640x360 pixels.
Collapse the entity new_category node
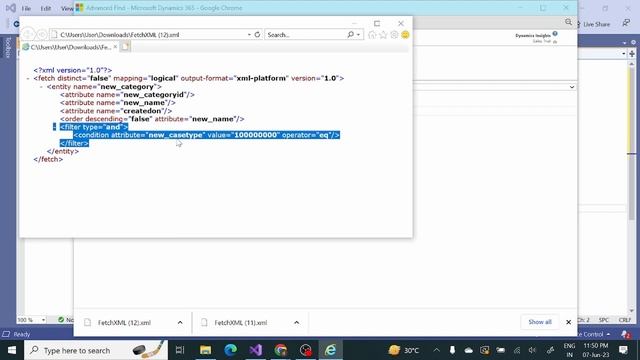(x=41, y=87)
